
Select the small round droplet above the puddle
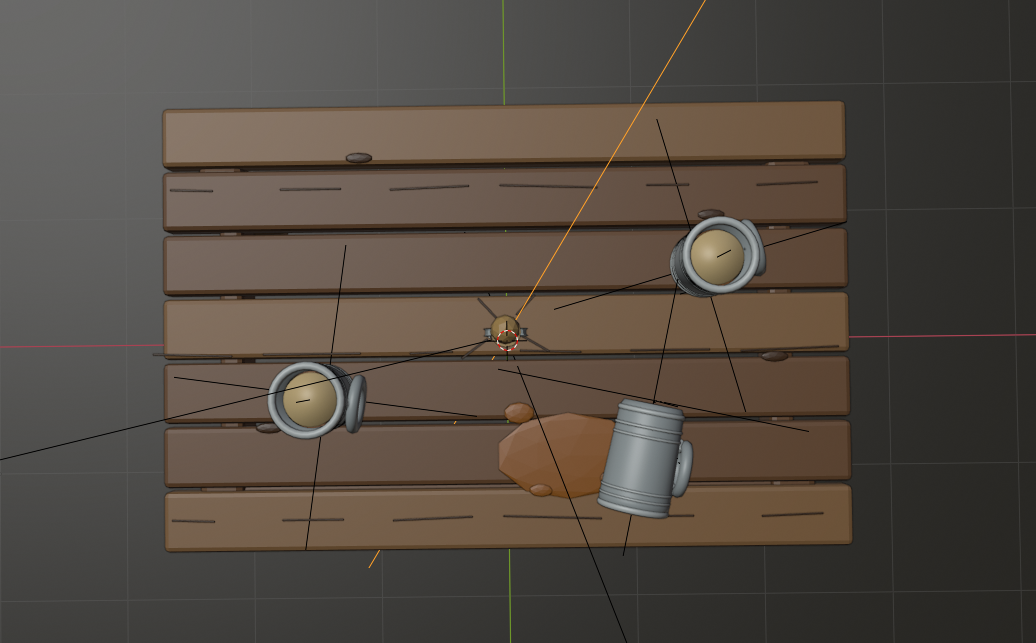519,412
